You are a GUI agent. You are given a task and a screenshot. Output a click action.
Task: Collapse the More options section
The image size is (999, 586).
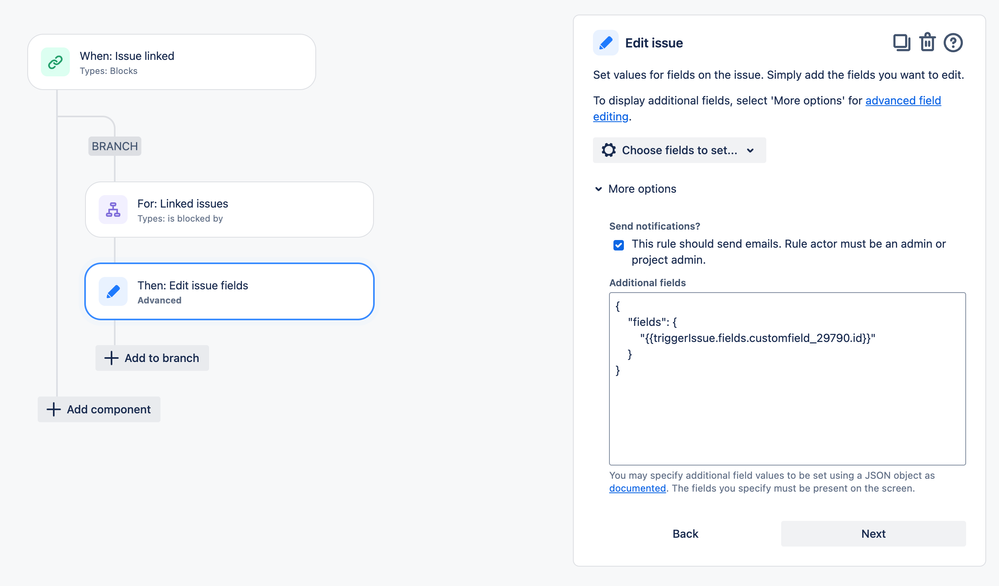[x=635, y=189]
